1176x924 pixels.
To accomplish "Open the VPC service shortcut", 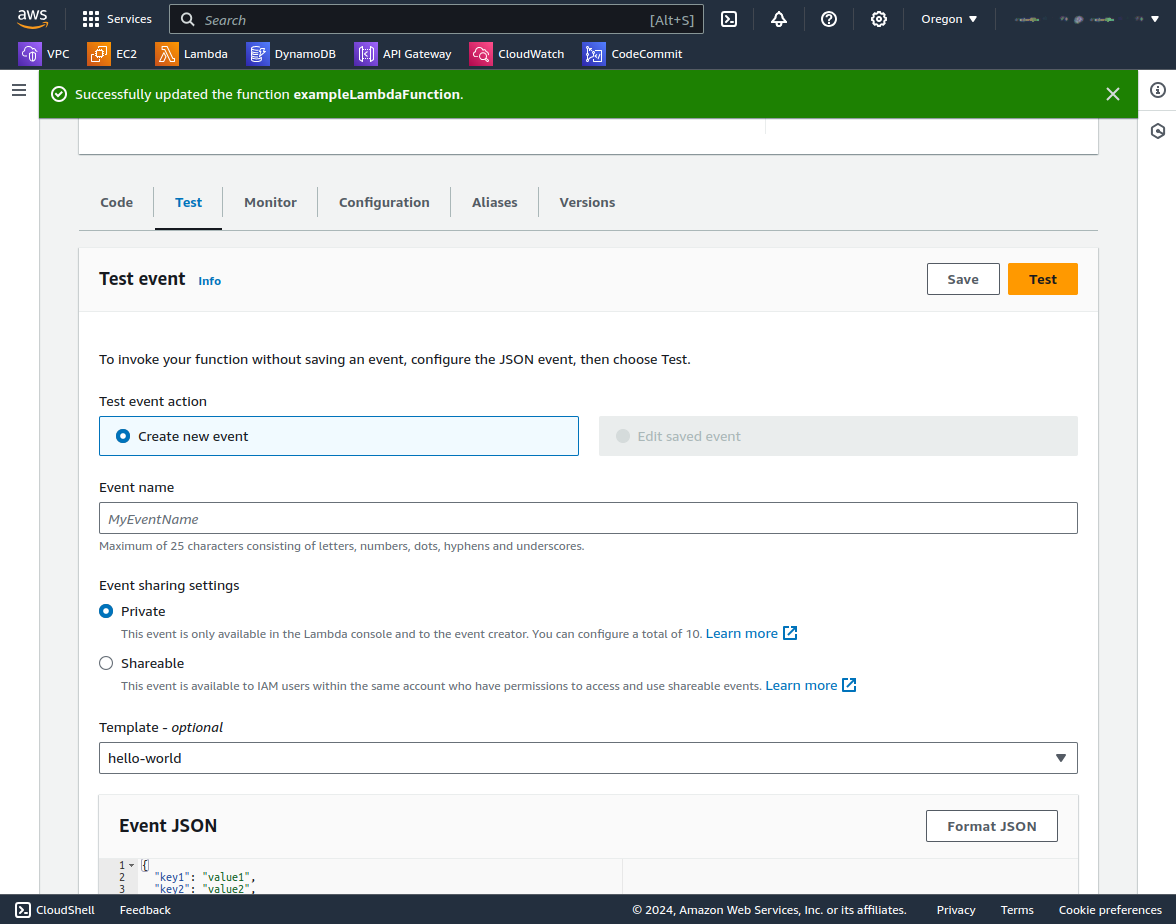I will pos(44,54).
